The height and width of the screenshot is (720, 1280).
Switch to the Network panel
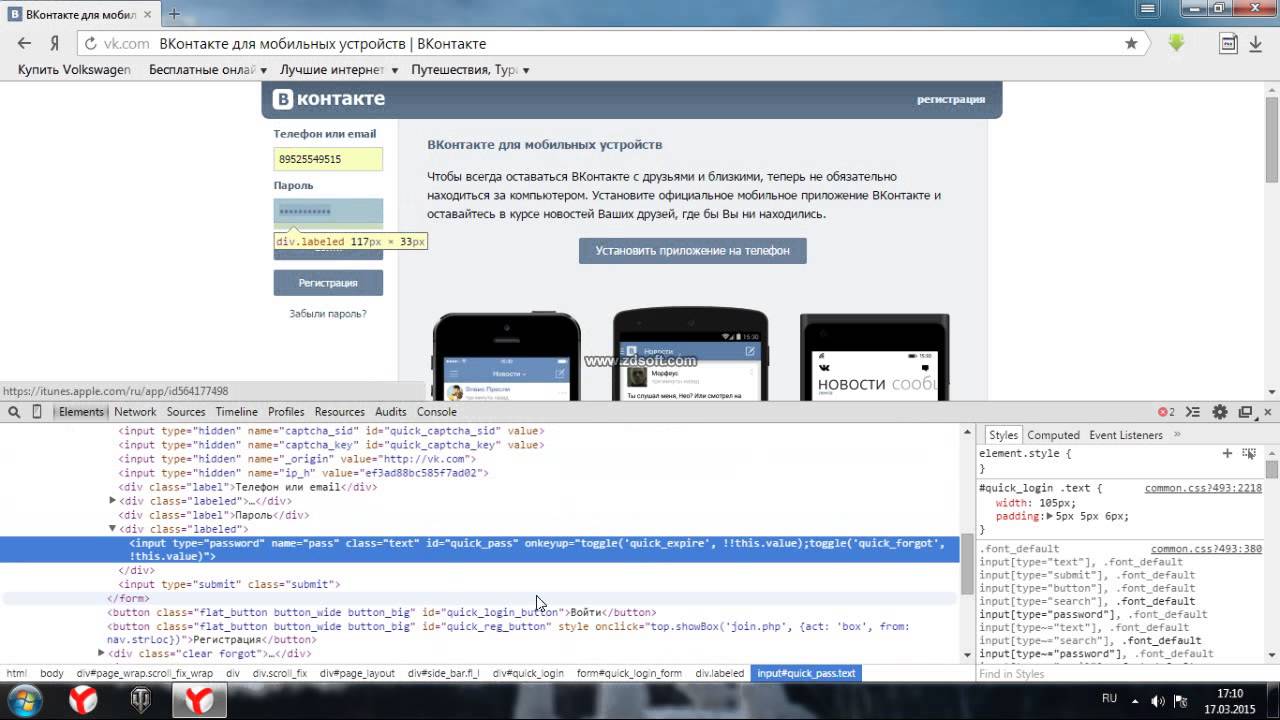135,412
